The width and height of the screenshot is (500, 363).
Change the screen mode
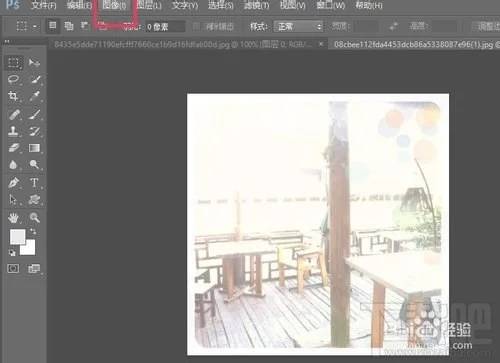click(x=34, y=268)
